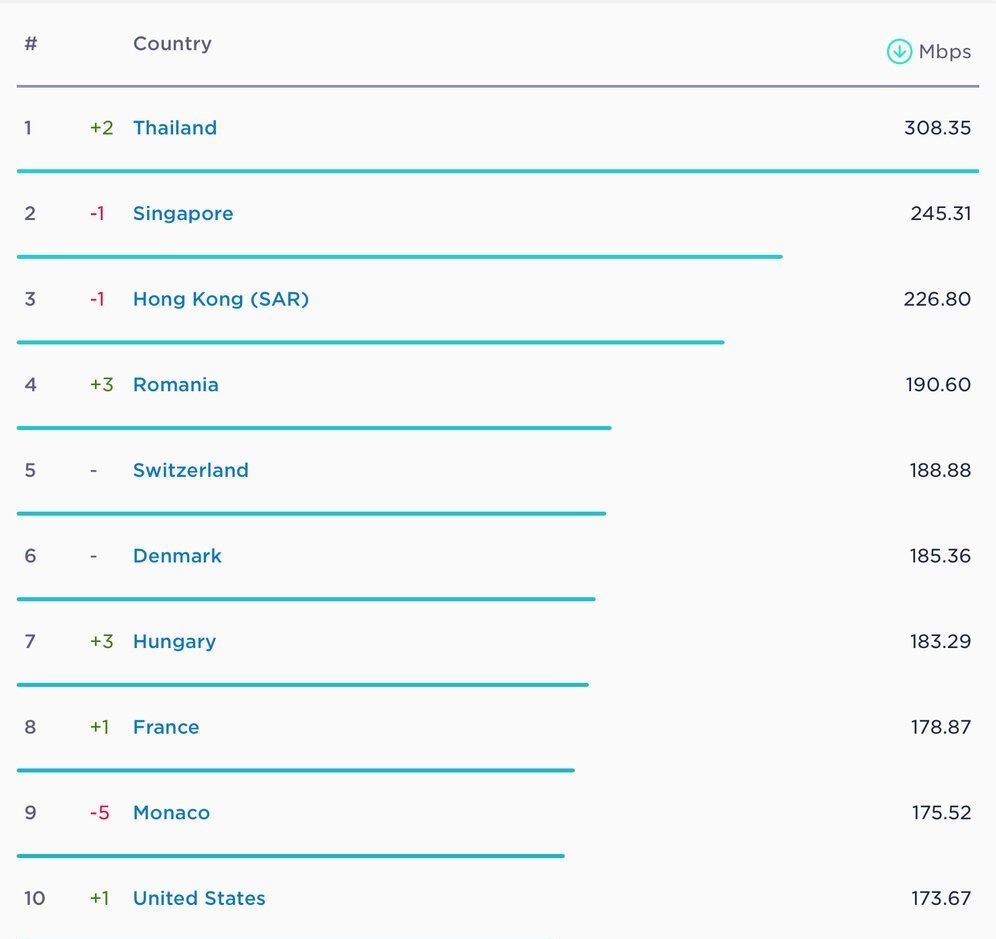Viewport: 996px width, 939px height.
Task: Click Thailand's 308.35 speed value
Action: pos(937,128)
